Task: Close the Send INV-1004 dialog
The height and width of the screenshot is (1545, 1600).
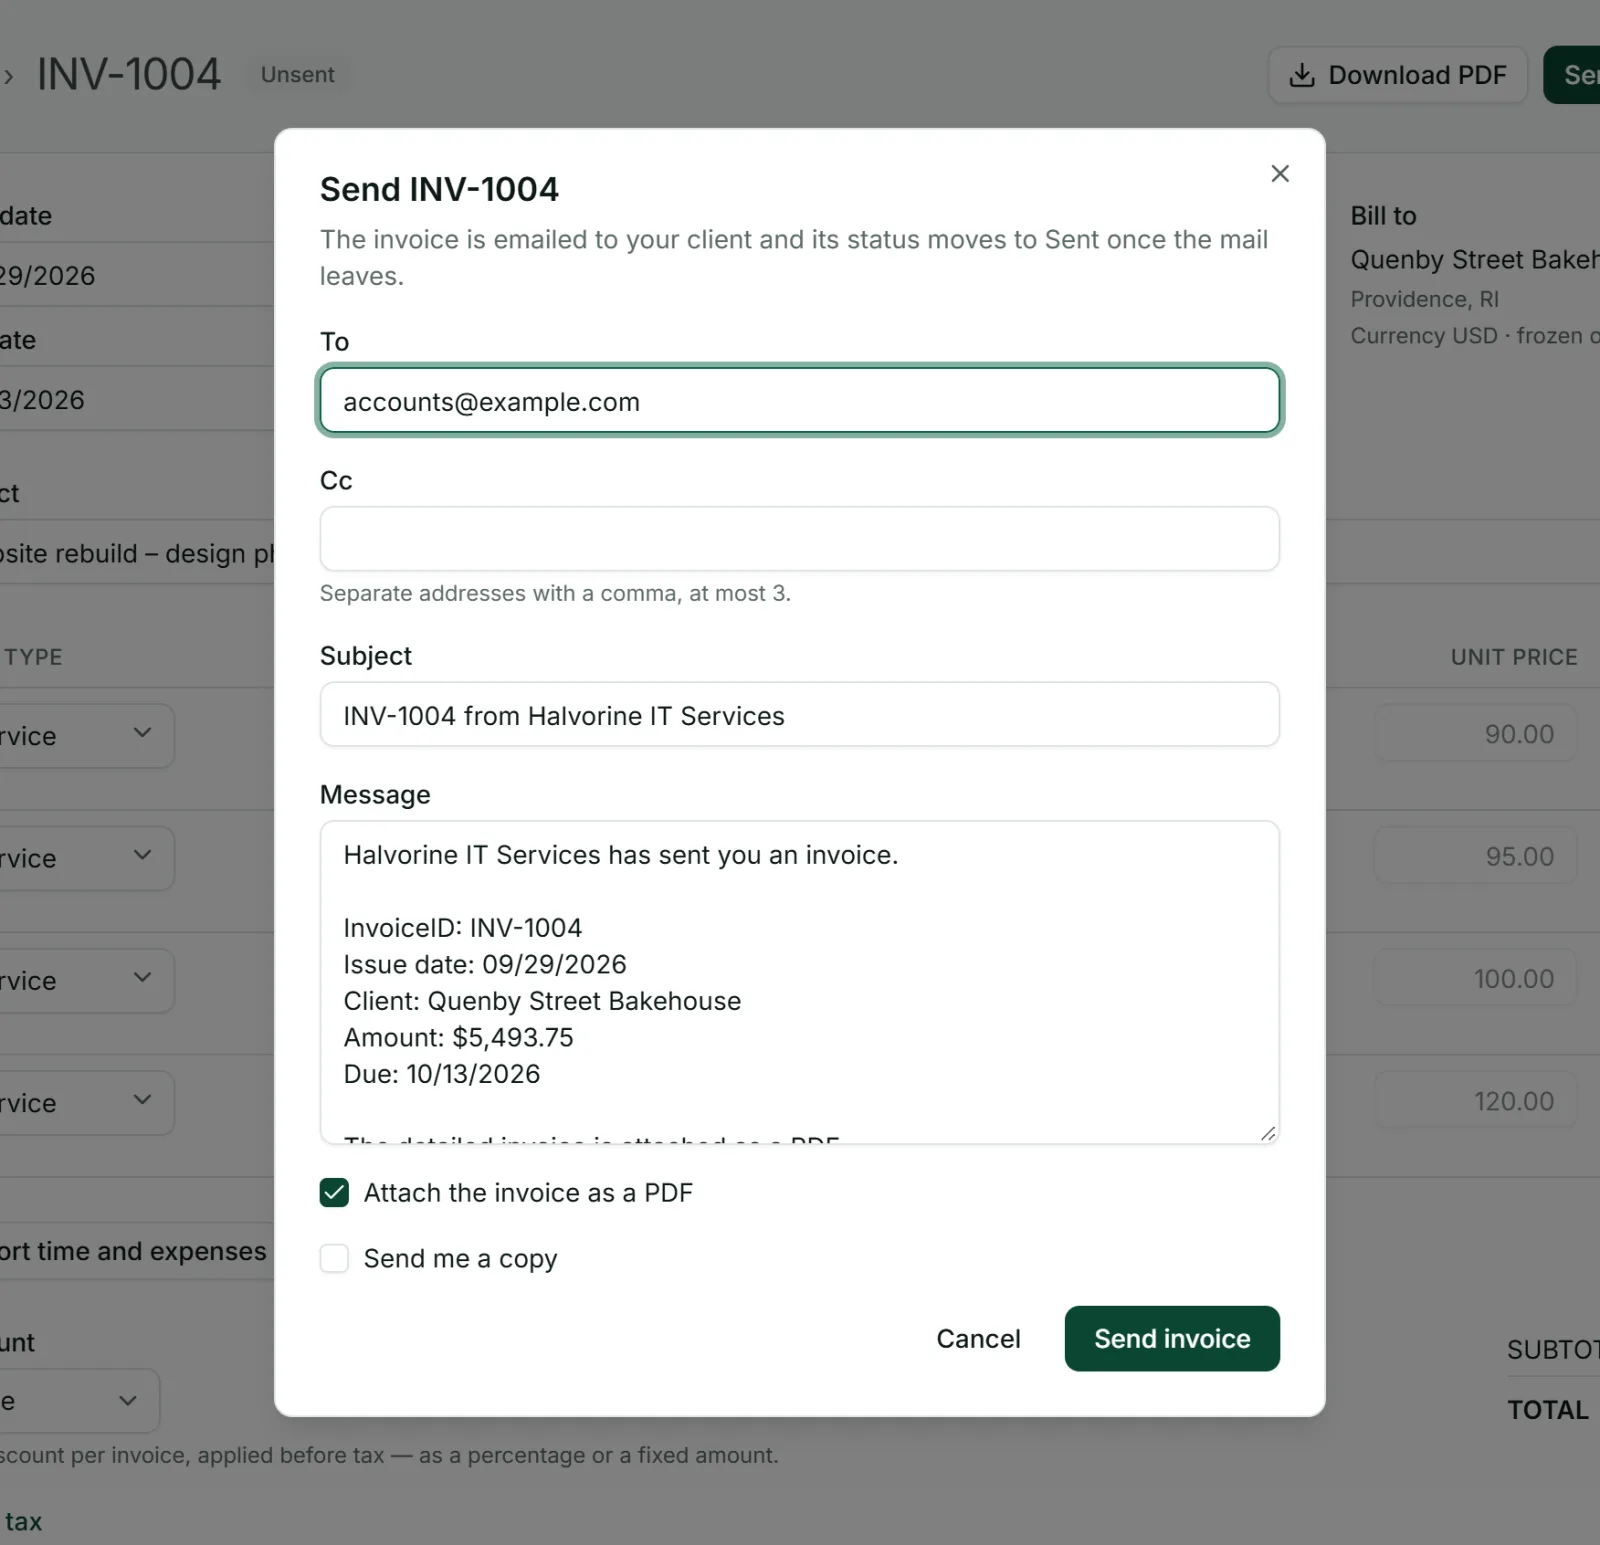Action: pos(1280,174)
